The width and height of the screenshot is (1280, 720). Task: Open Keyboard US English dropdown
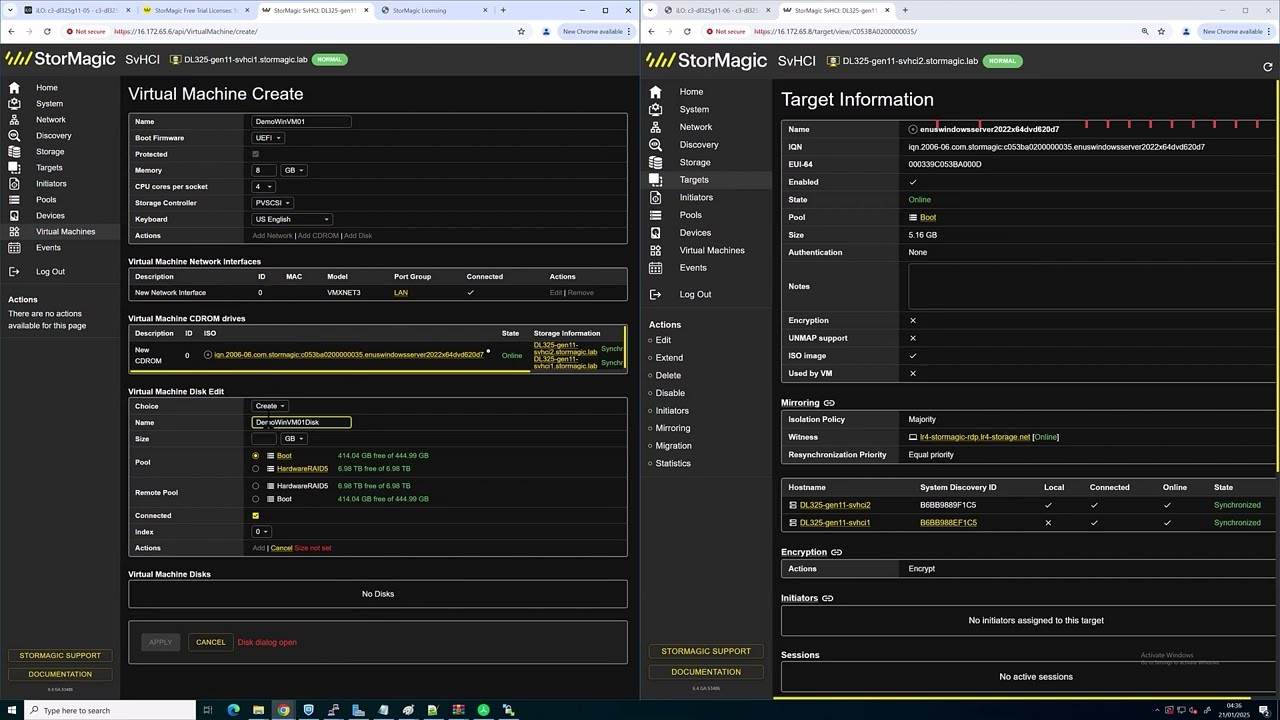pyautogui.click(x=291, y=219)
